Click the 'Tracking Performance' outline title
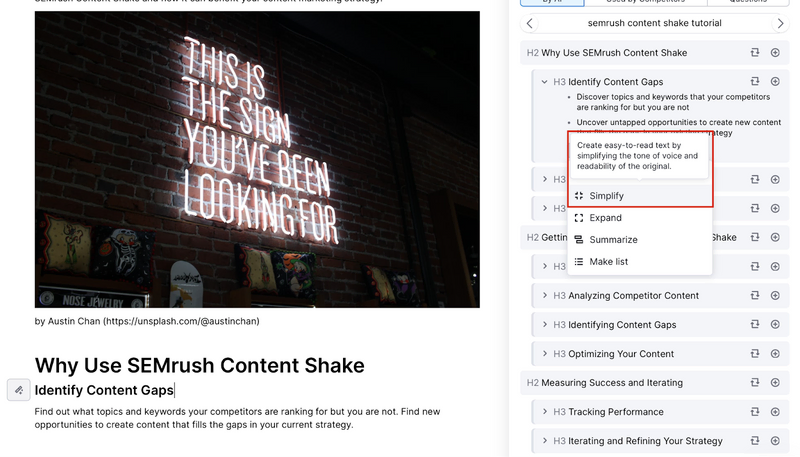Screen dimensions: 800x457 (x=616, y=412)
